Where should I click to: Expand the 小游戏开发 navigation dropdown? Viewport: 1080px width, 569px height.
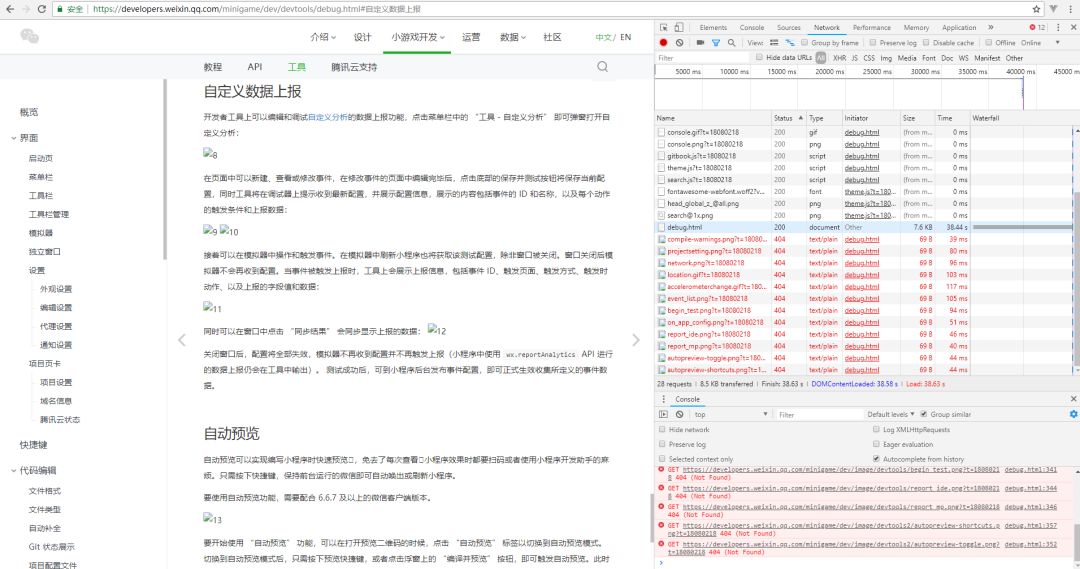[x=418, y=37]
